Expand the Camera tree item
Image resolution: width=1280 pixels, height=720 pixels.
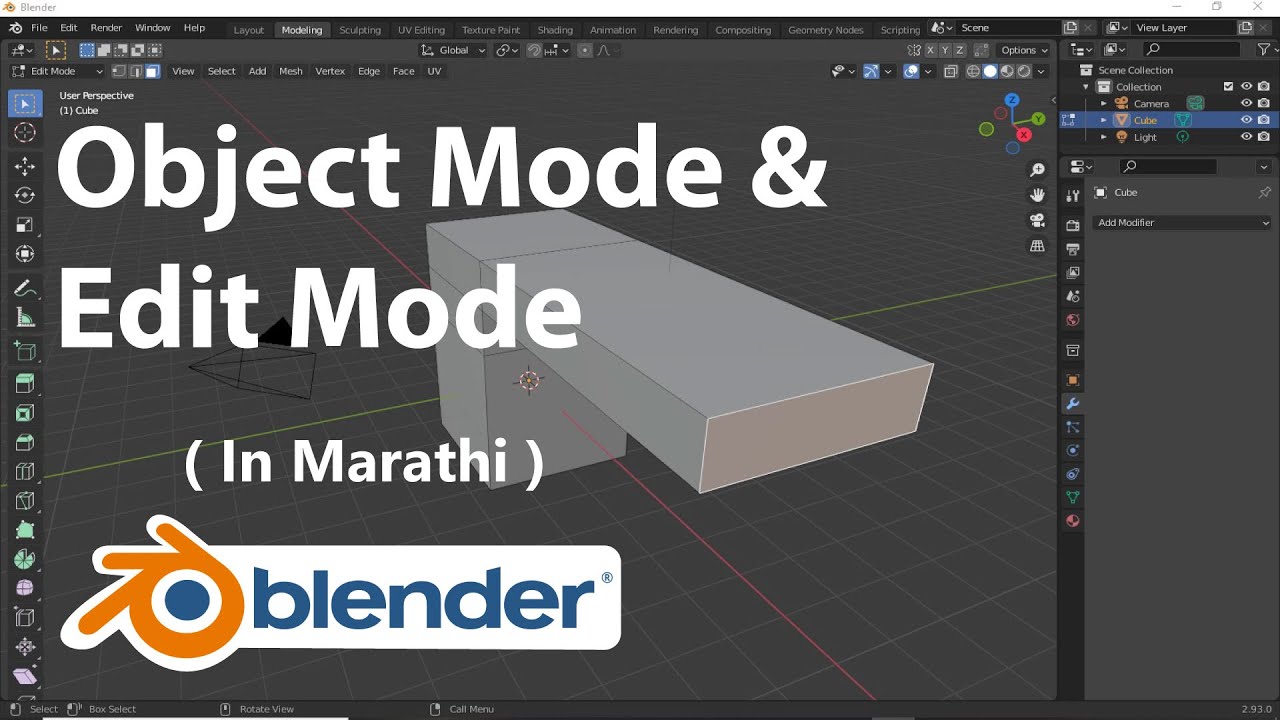pos(1104,103)
